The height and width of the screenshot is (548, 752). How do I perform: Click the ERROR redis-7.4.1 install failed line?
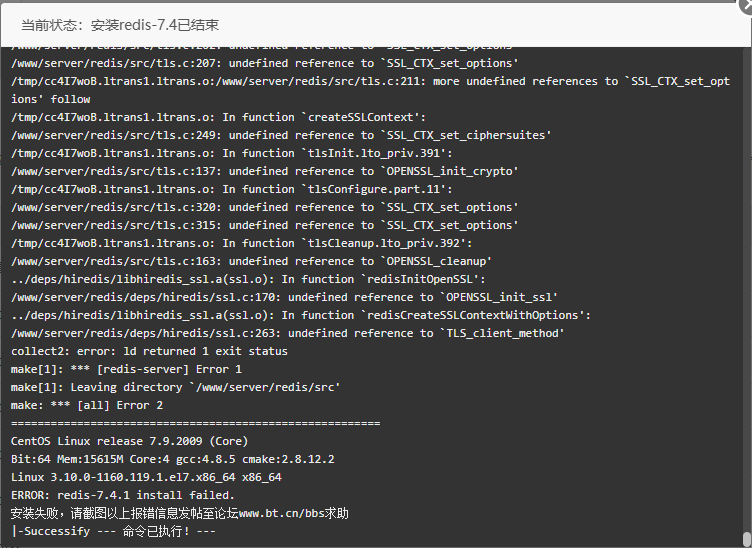[123, 495]
